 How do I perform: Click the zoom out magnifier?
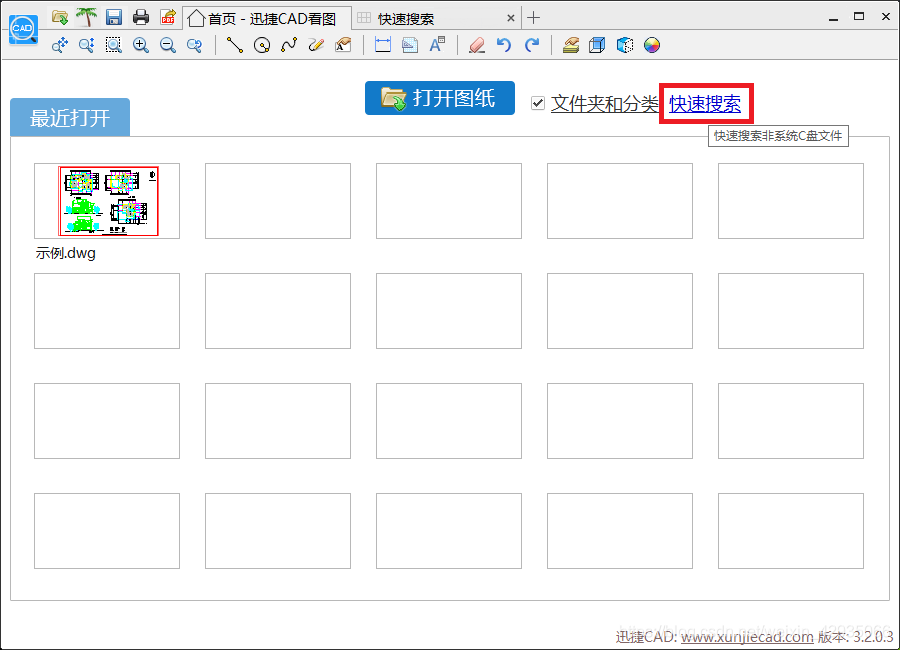pos(168,45)
